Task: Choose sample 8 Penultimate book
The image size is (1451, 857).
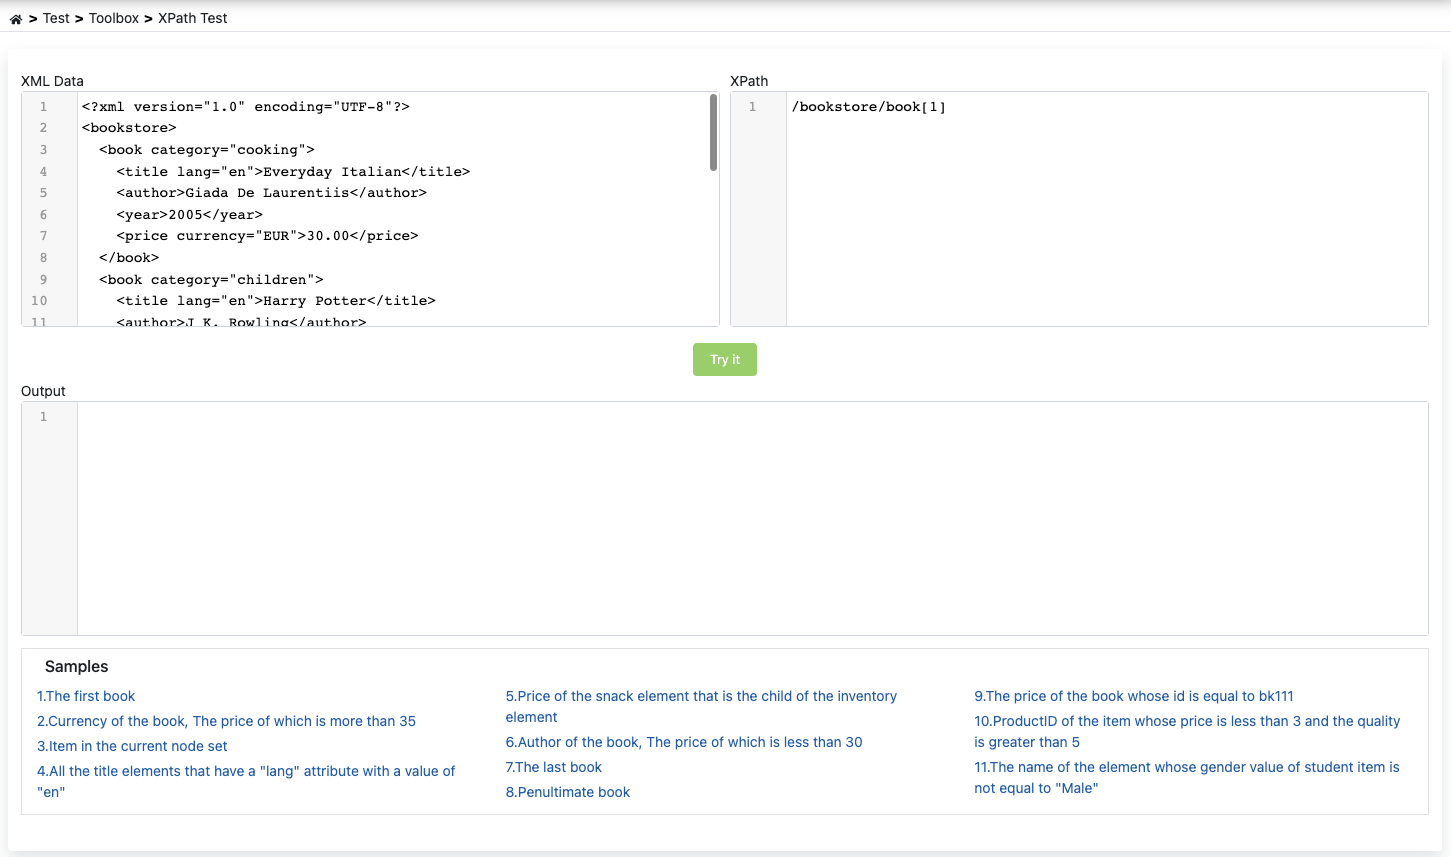Action: (x=567, y=792)
